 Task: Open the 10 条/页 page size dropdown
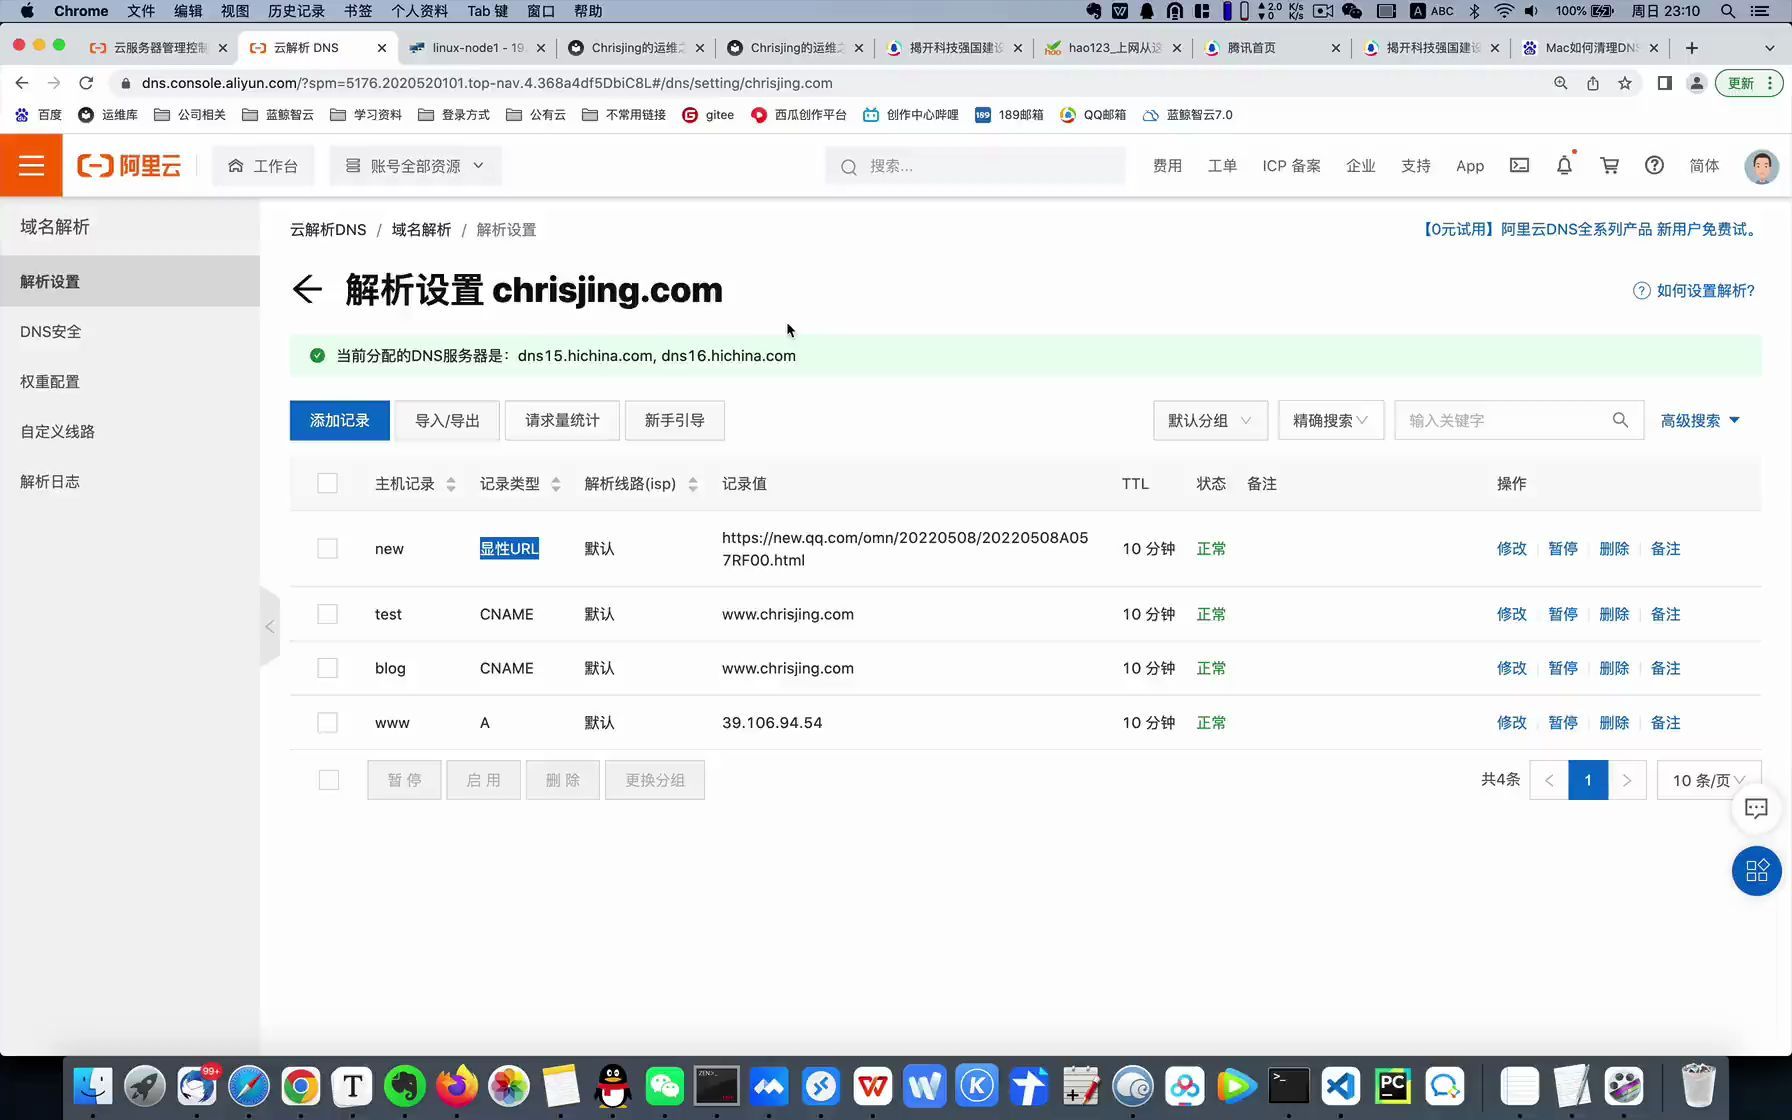(x=1709, y=780)
